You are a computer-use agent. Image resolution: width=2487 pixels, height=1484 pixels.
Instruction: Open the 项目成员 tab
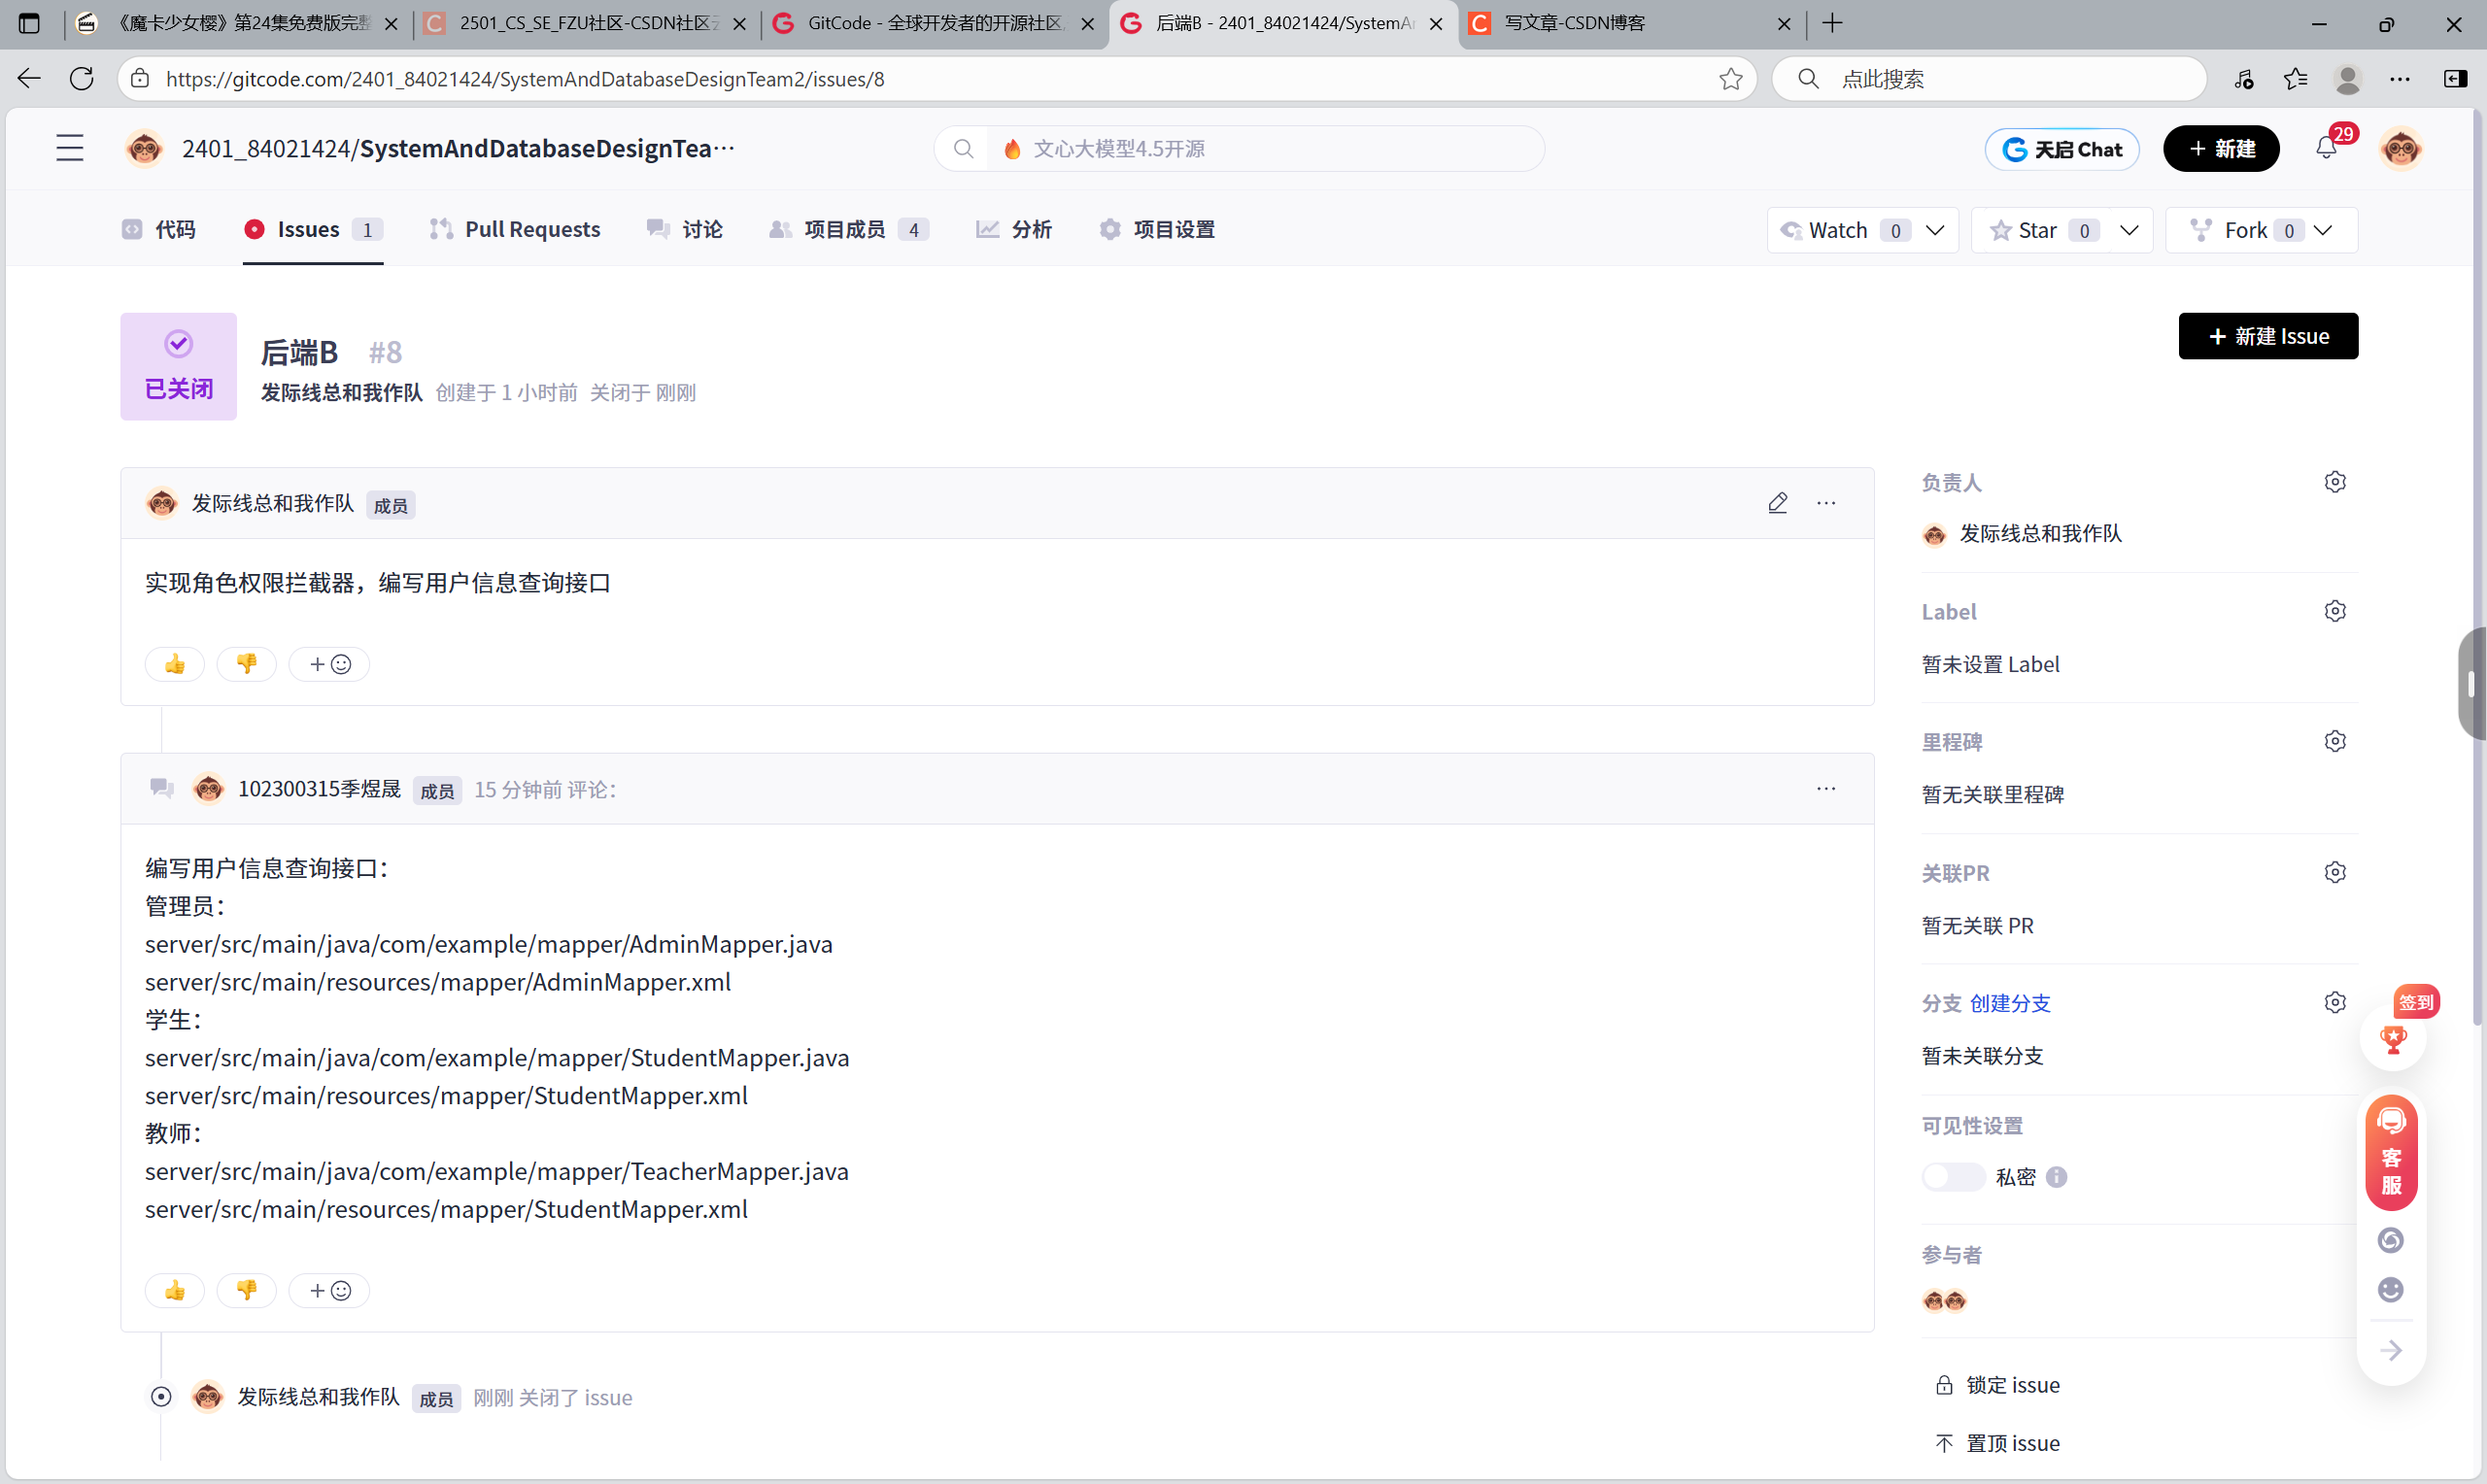pos(849,229)
